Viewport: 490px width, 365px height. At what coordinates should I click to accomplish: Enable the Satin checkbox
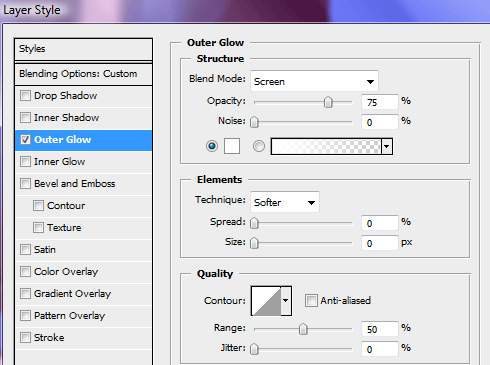25,250
